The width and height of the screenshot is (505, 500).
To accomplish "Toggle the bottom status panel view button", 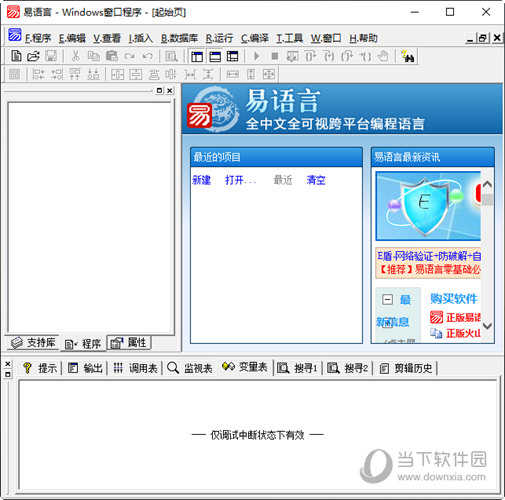I will 215,56.
